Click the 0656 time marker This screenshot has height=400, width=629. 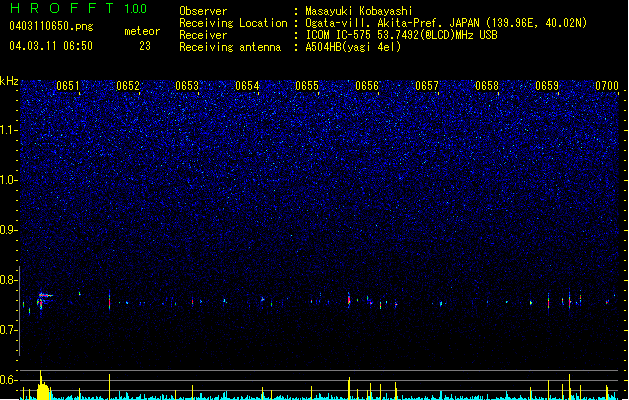[367, 86]
